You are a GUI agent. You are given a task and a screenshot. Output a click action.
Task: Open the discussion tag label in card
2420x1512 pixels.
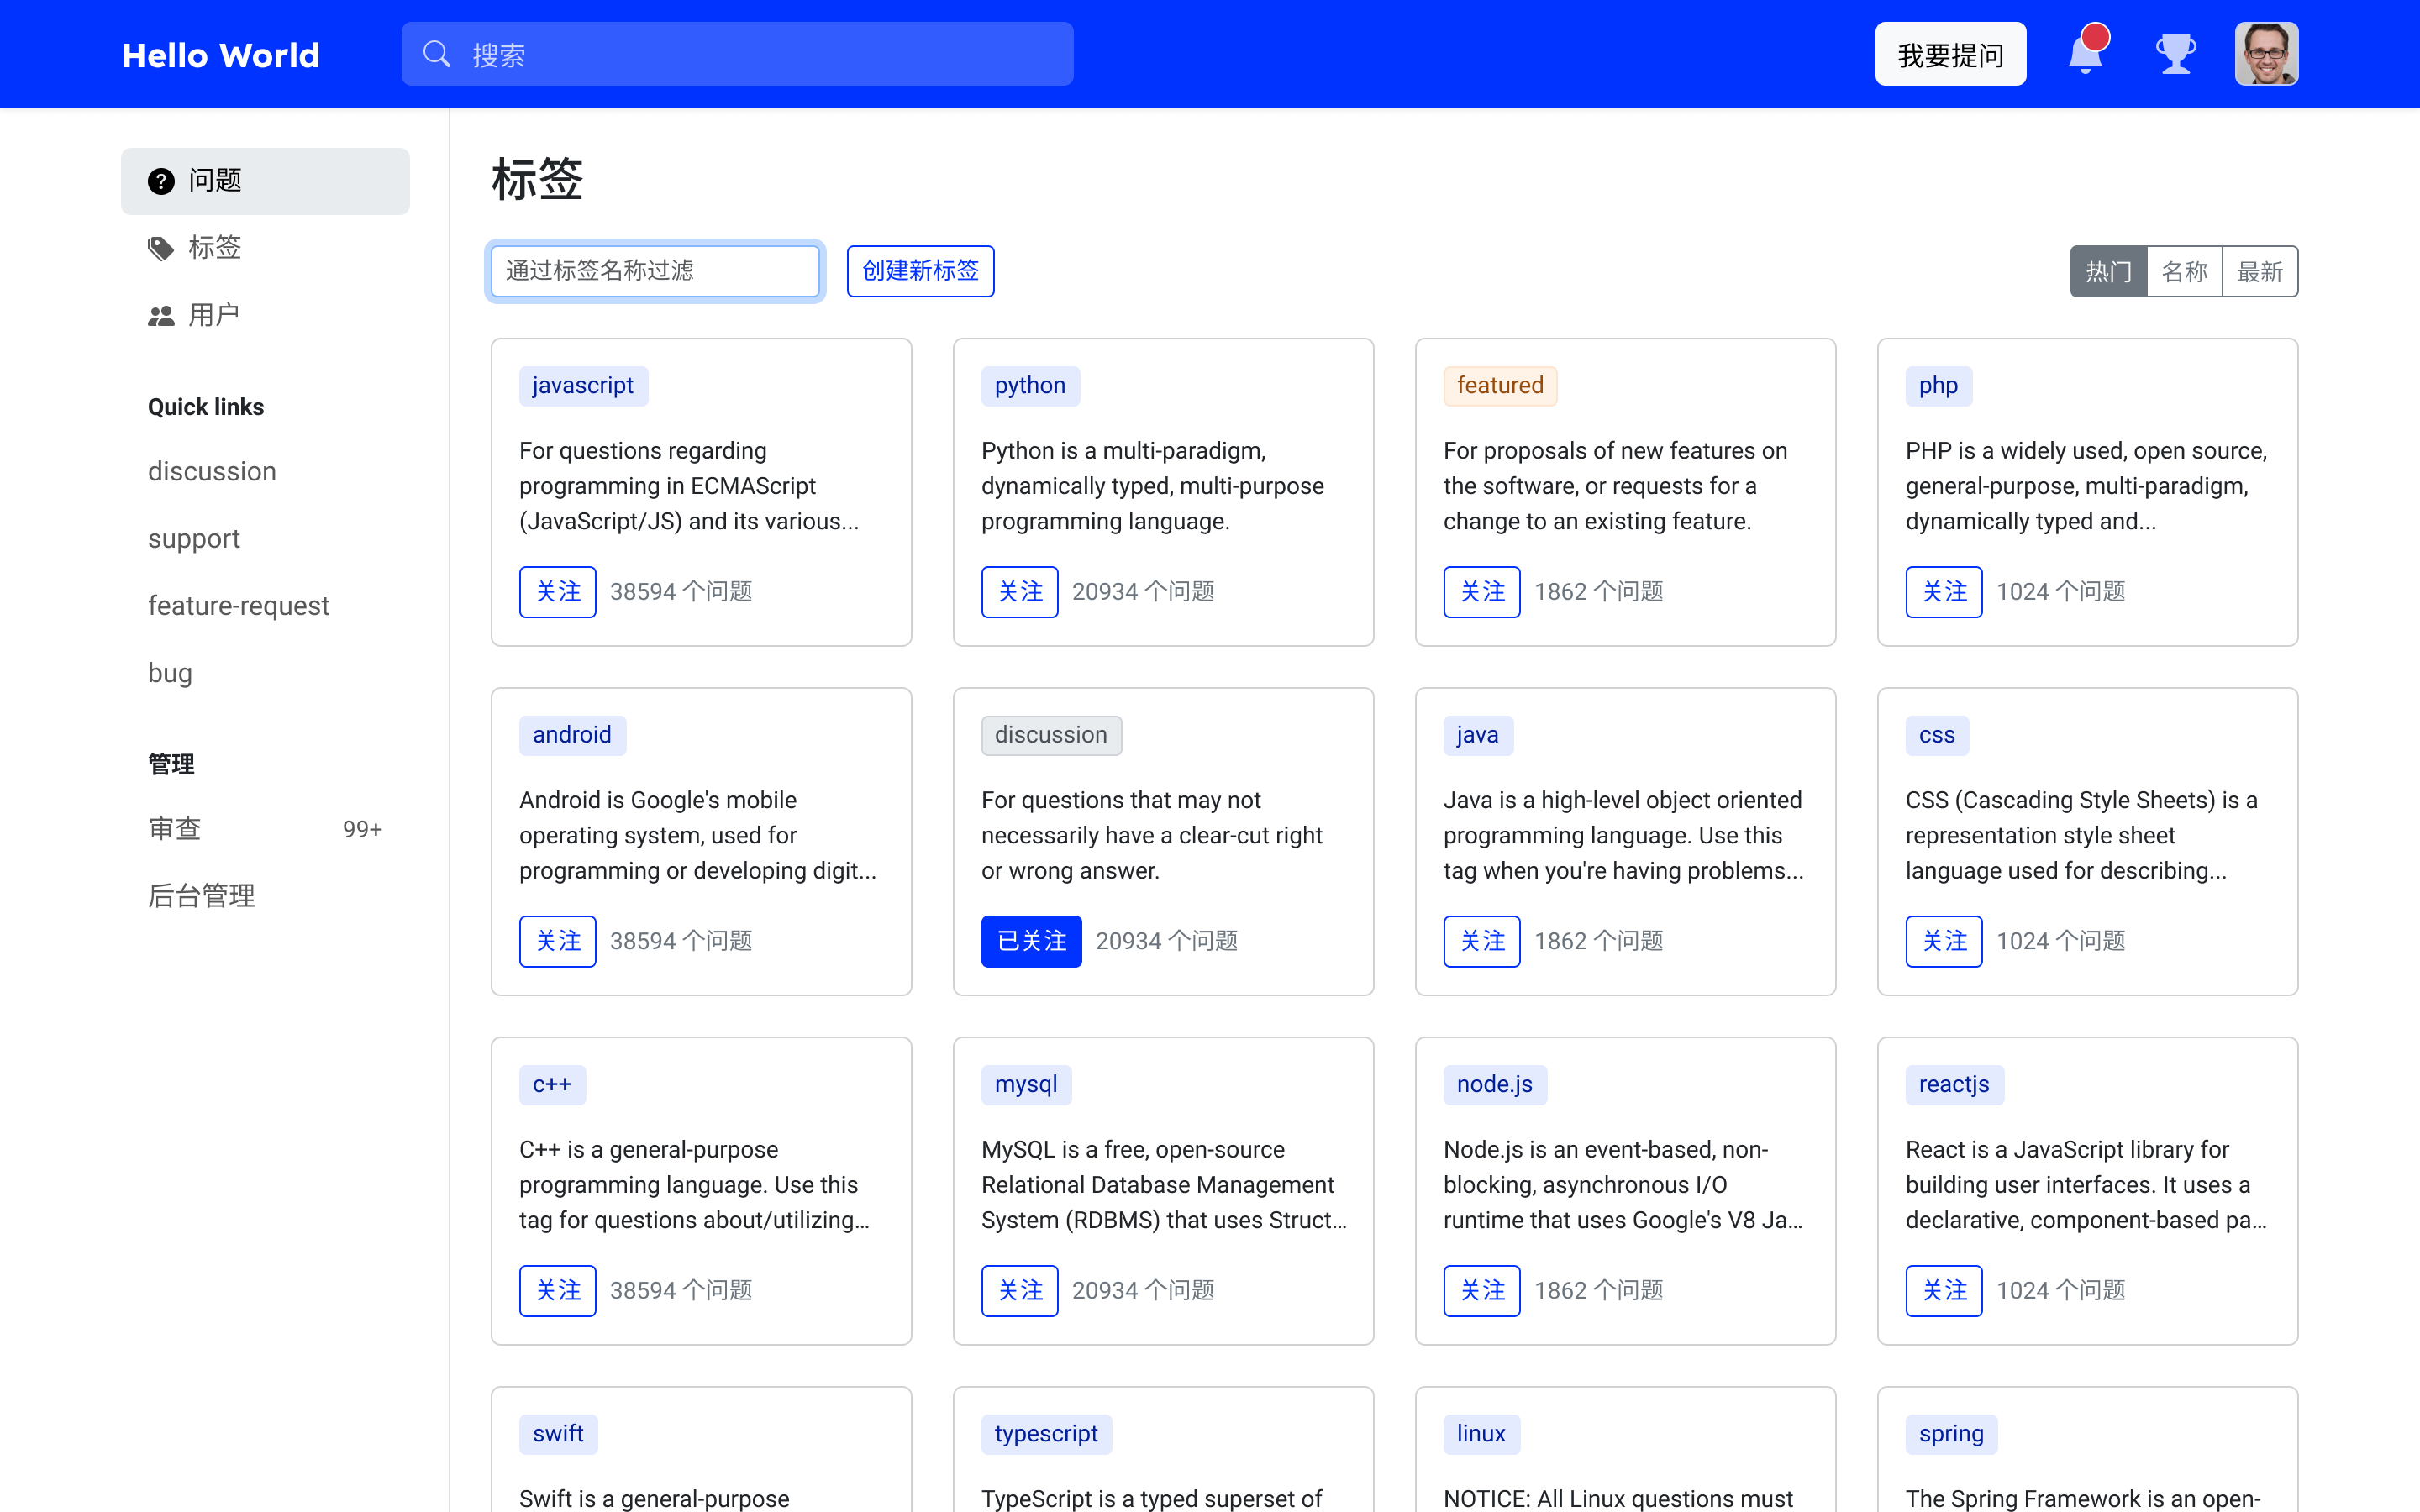pyautogui.click(x=1051, y=735)
